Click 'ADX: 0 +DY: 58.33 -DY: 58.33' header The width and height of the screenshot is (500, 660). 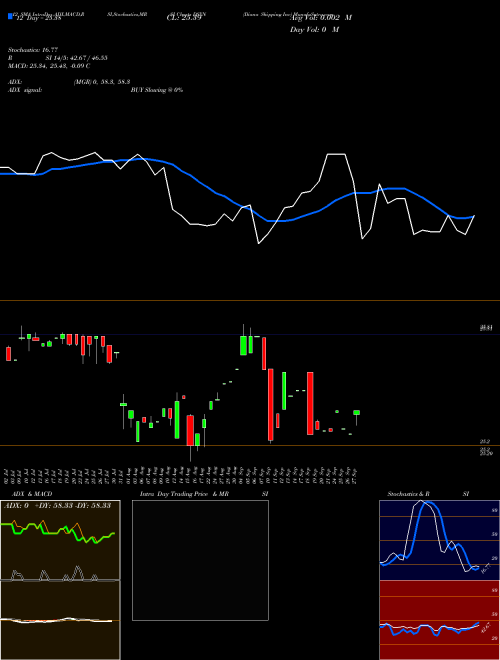pyautogui.click(x=57, y=505)
